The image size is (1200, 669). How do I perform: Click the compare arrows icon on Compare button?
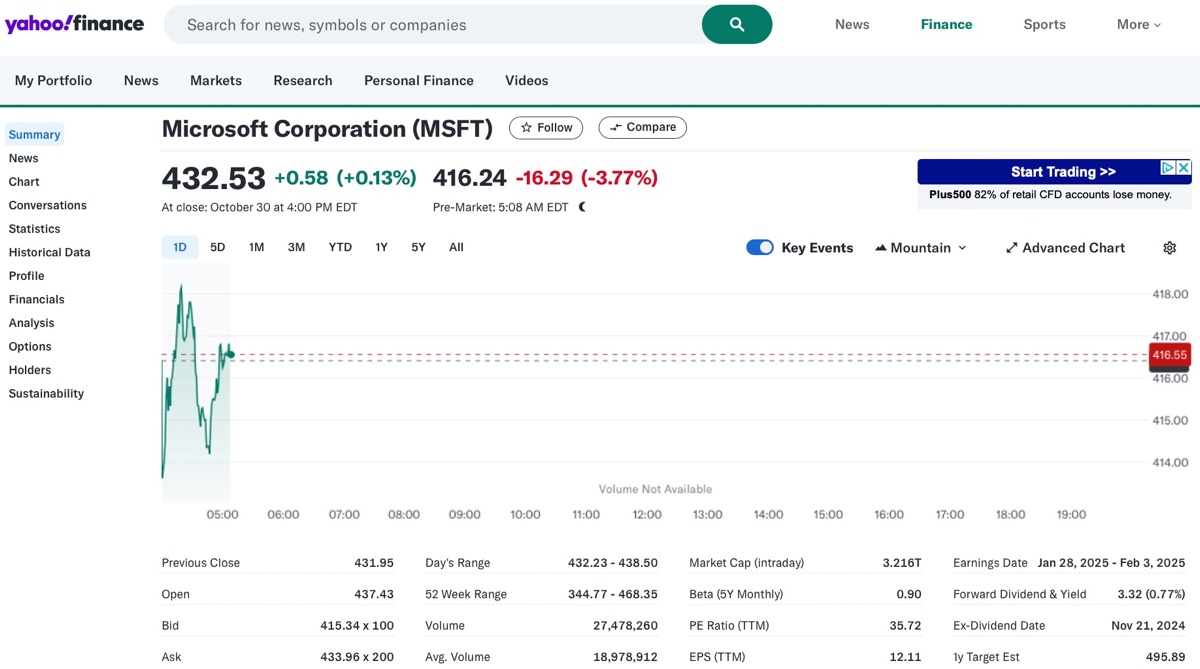coord(614,127)
